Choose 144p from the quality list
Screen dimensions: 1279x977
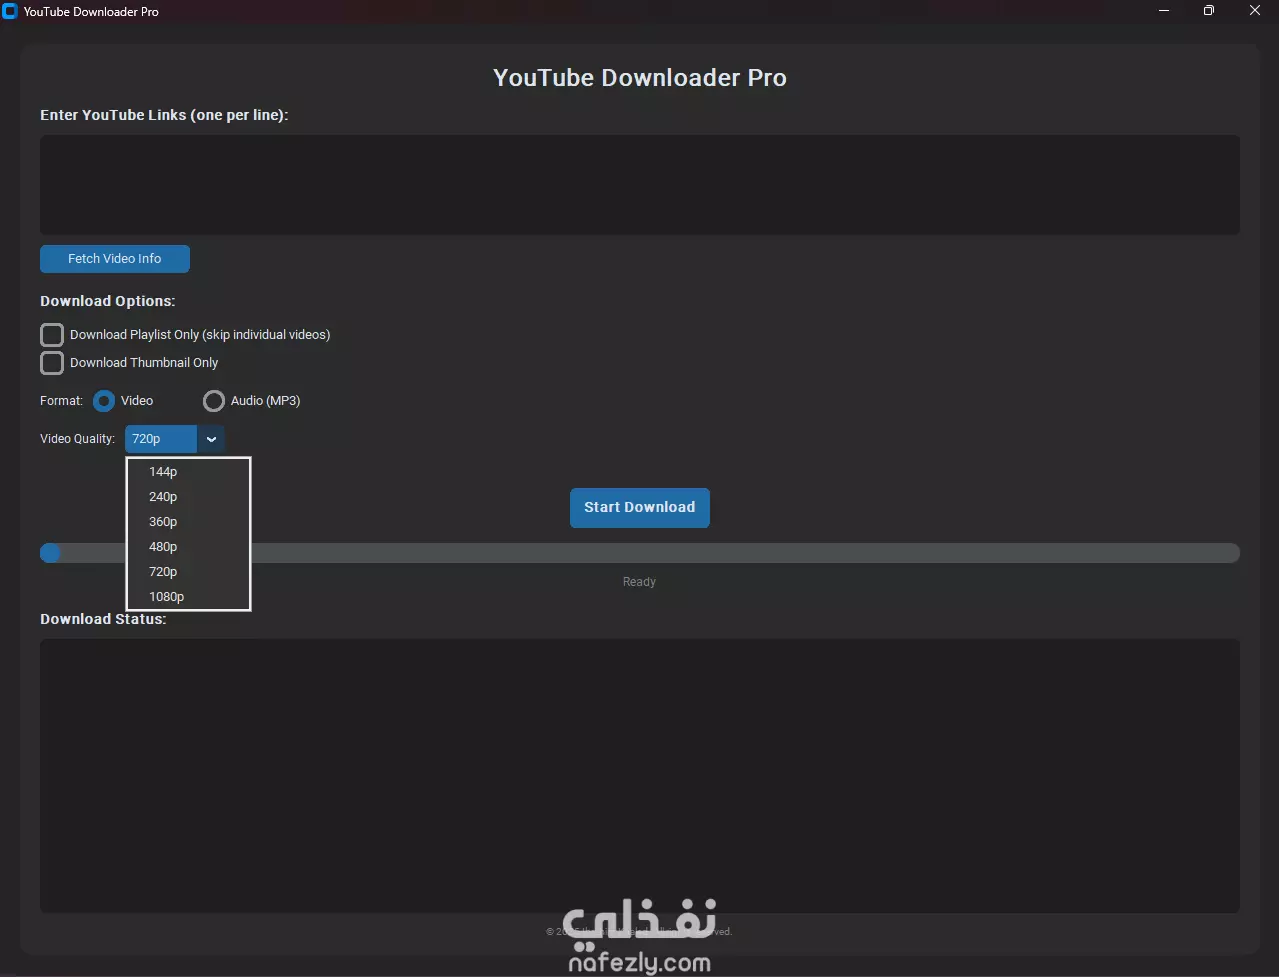click(188, 472)
